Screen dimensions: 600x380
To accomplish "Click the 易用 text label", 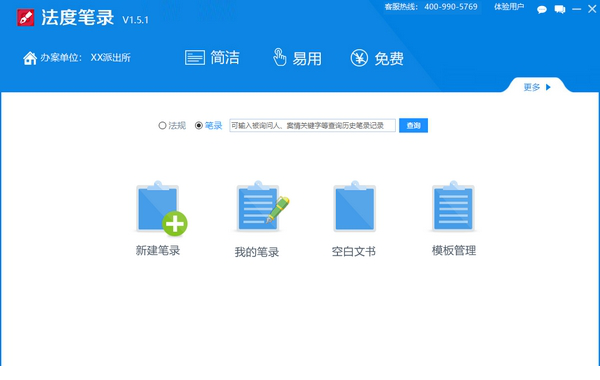I will point(307,59).
